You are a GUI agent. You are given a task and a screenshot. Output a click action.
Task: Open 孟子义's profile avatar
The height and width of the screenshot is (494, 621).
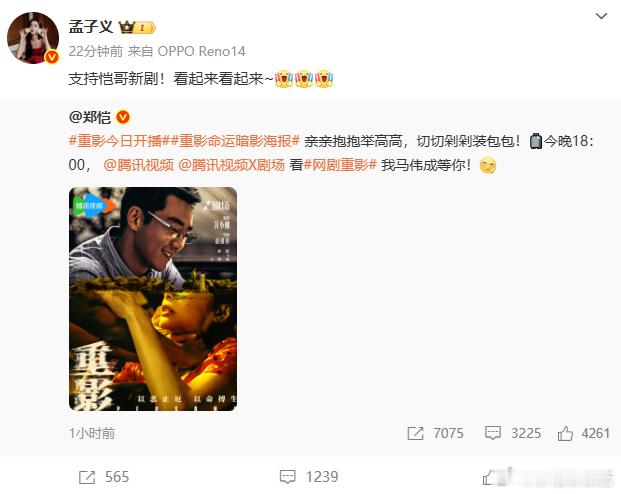[33, 38]
